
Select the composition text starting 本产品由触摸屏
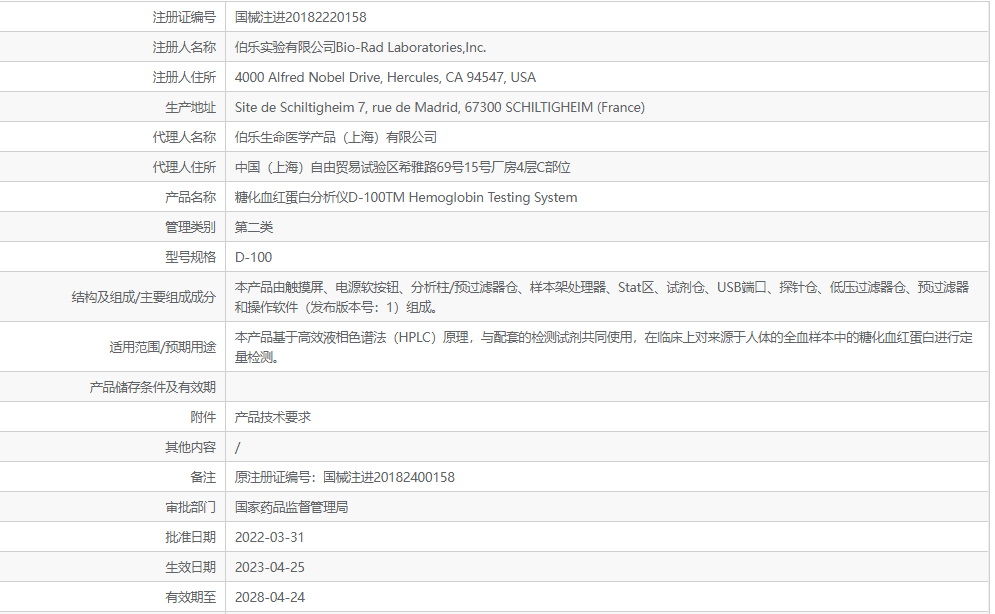(x=602, y=297)
